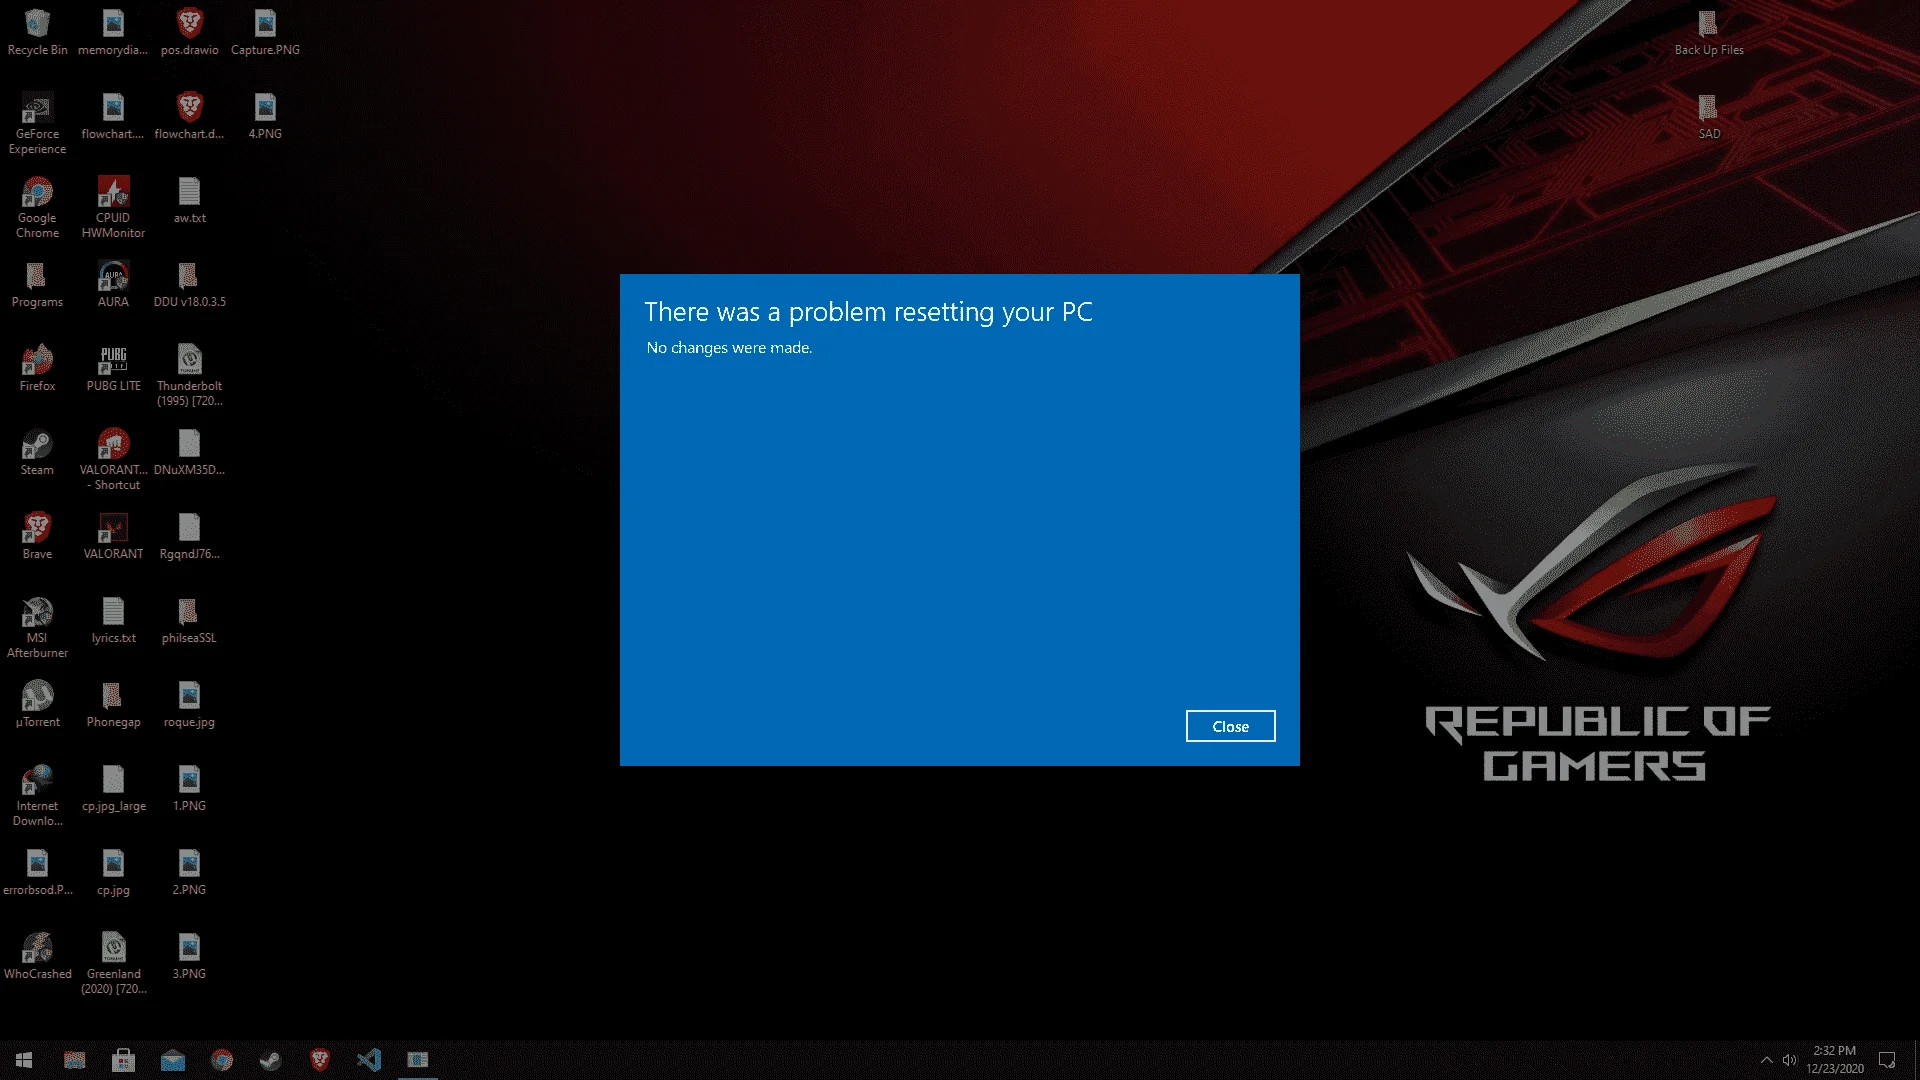
Task: Select VALORANT desktop shortcut below Shortcut
Action: 113,537
